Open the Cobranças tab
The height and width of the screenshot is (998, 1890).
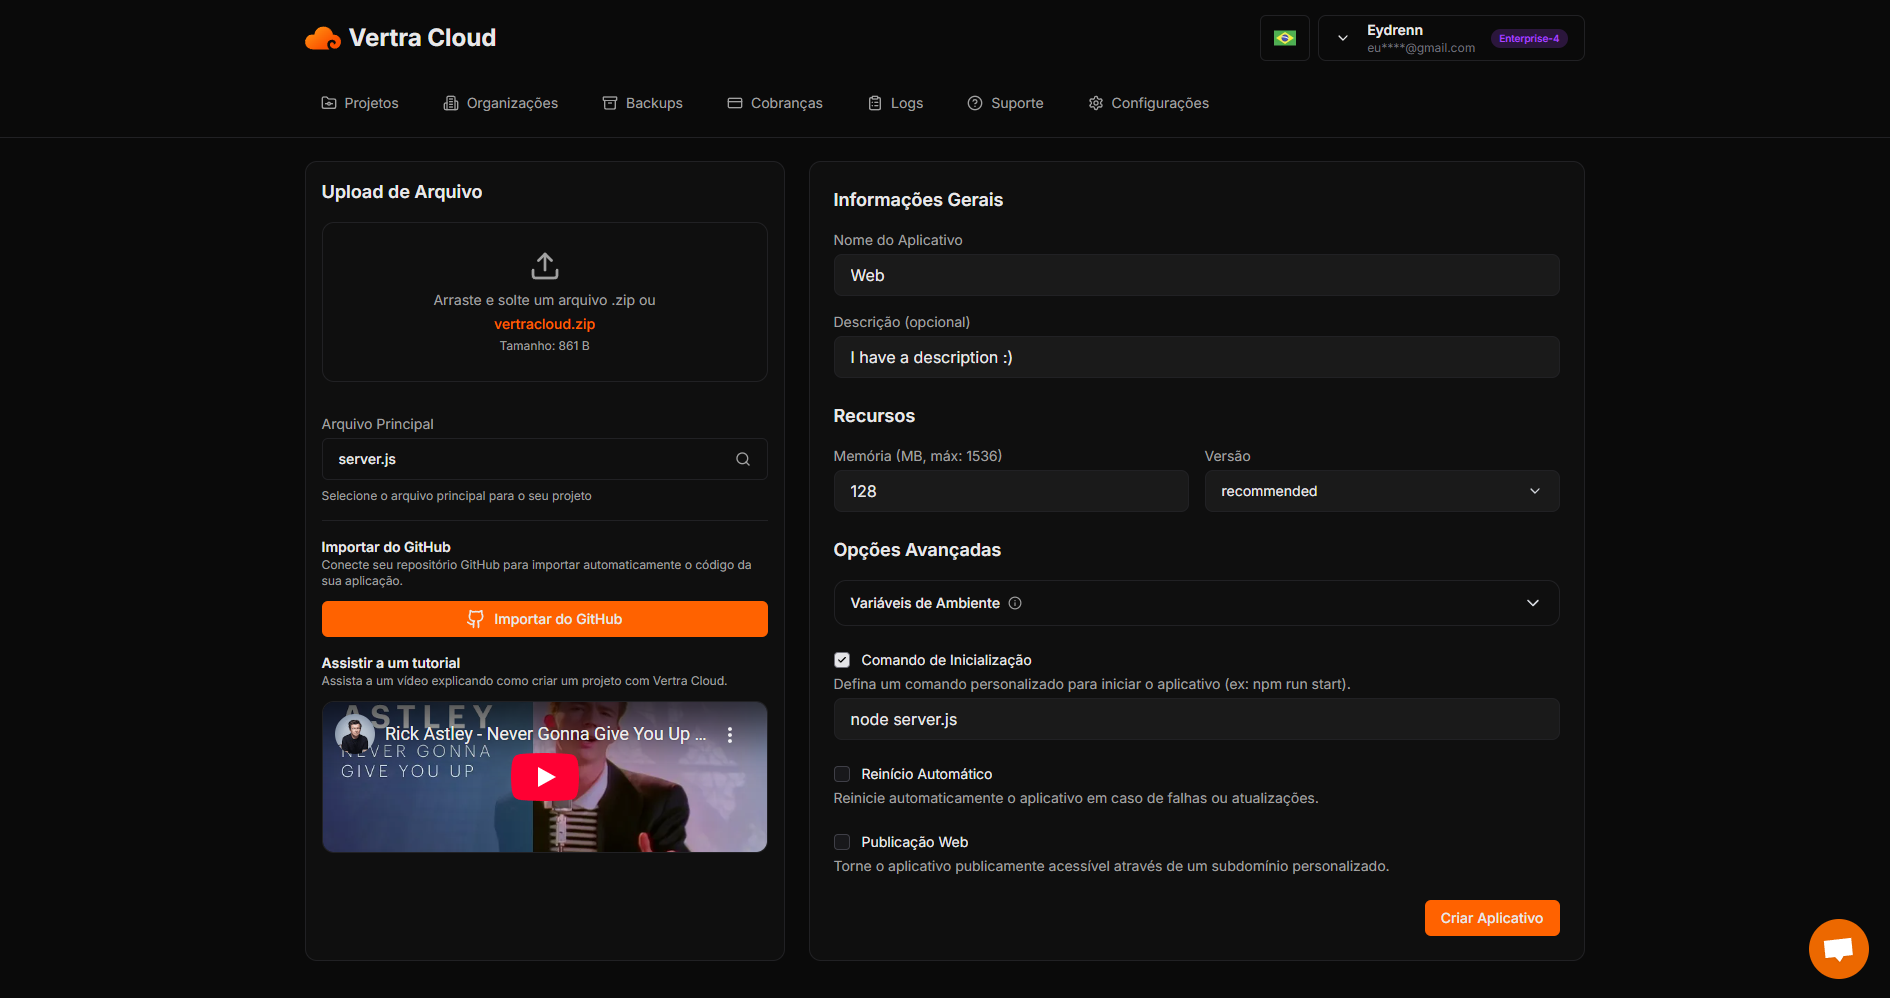coord(775,103)
